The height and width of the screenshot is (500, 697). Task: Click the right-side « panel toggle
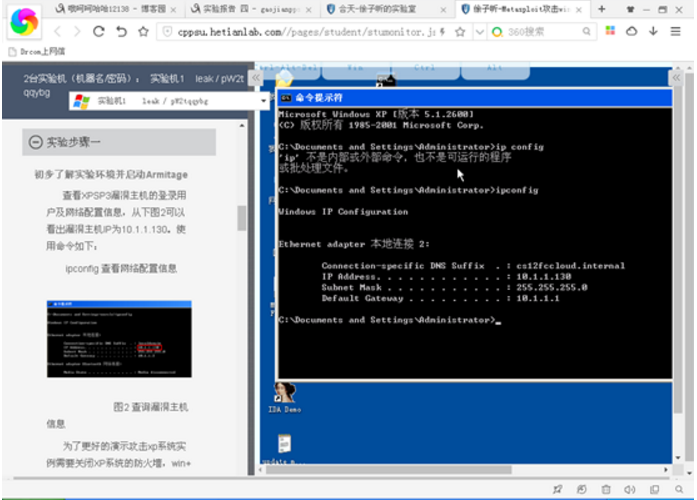pos(676,78)
